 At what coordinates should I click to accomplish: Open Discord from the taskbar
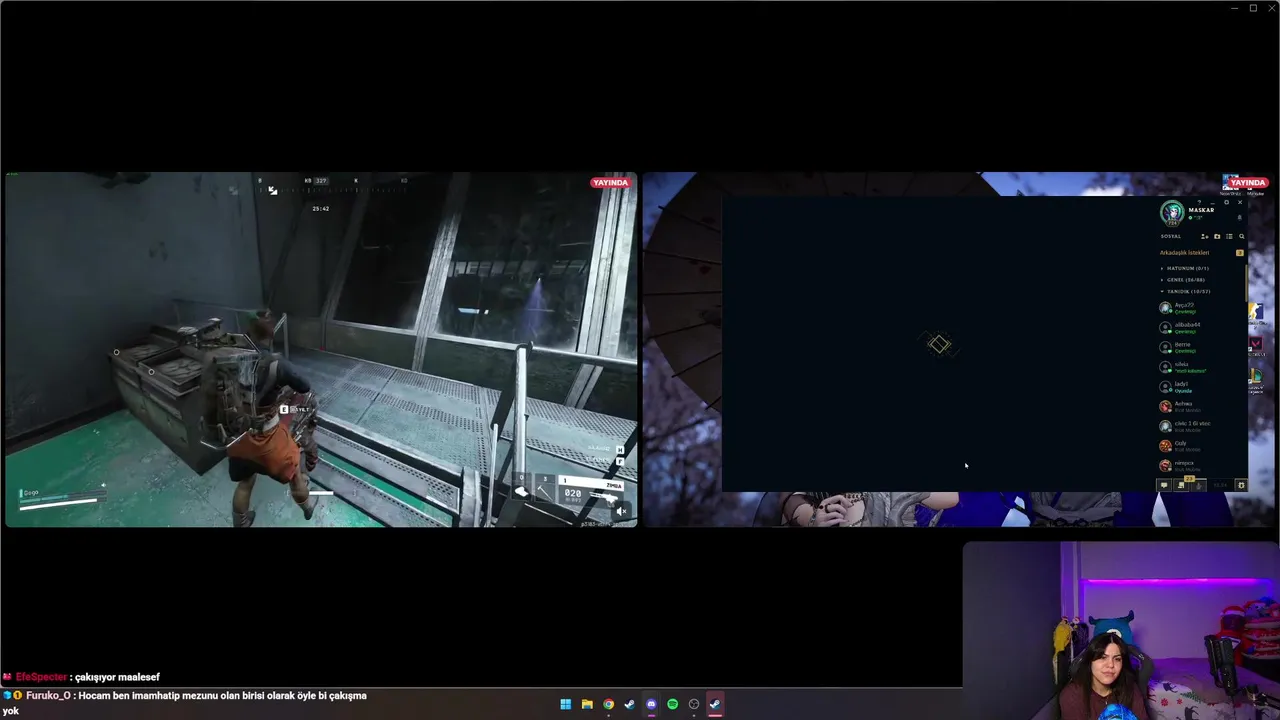pos(651,704)
